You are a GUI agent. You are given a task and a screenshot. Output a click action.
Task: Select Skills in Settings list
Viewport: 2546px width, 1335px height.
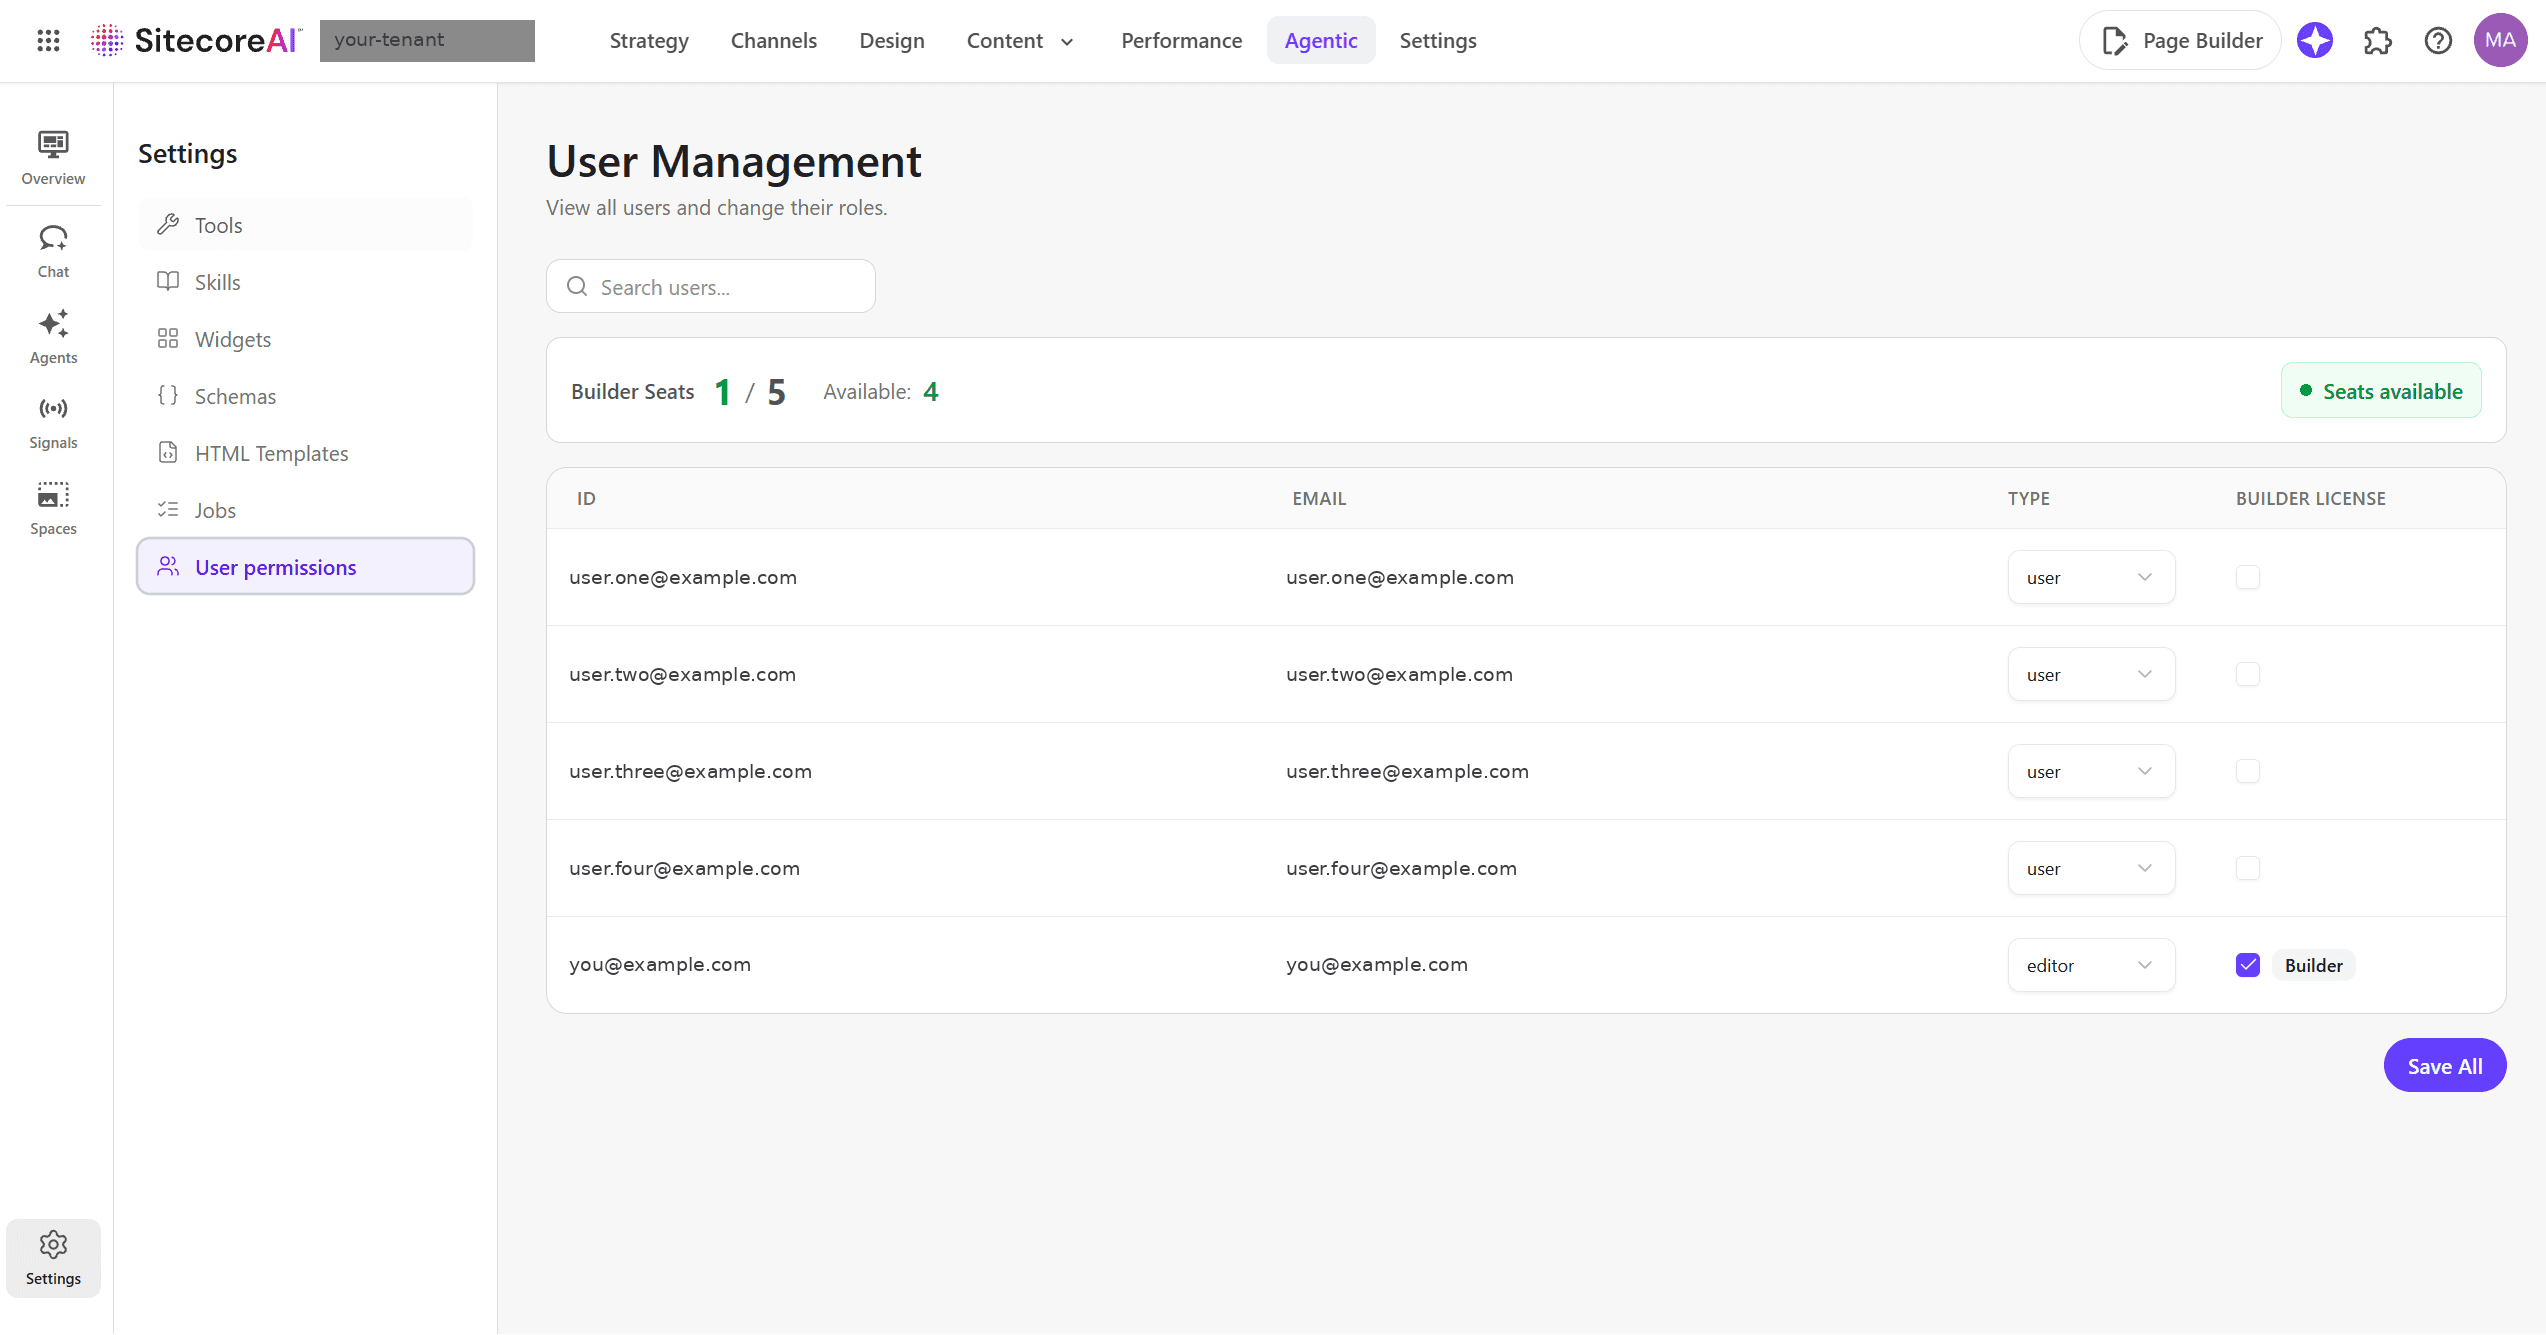click(305, 282)
